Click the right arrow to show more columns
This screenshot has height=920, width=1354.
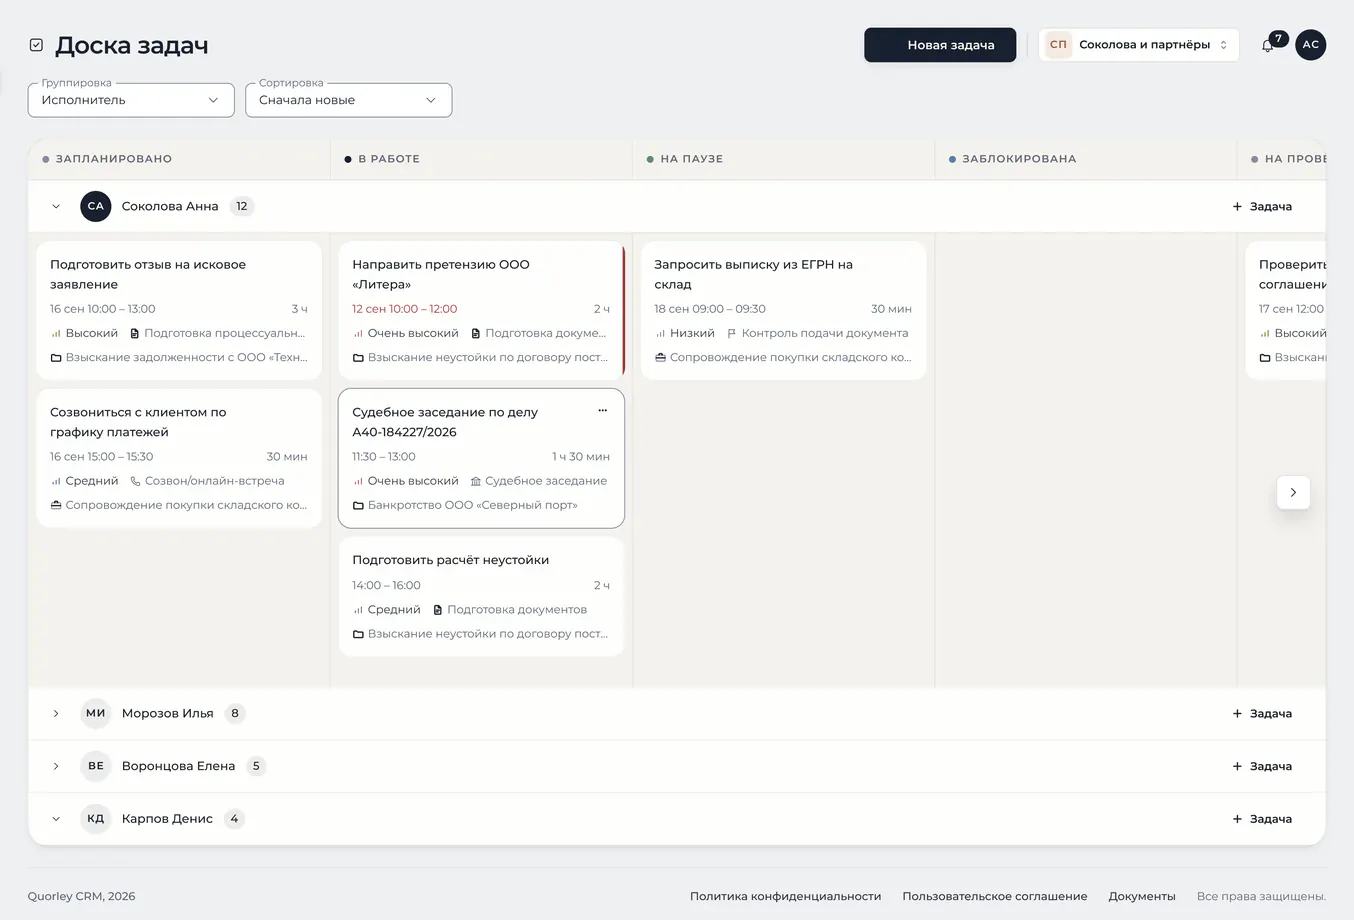point(1293,492)
